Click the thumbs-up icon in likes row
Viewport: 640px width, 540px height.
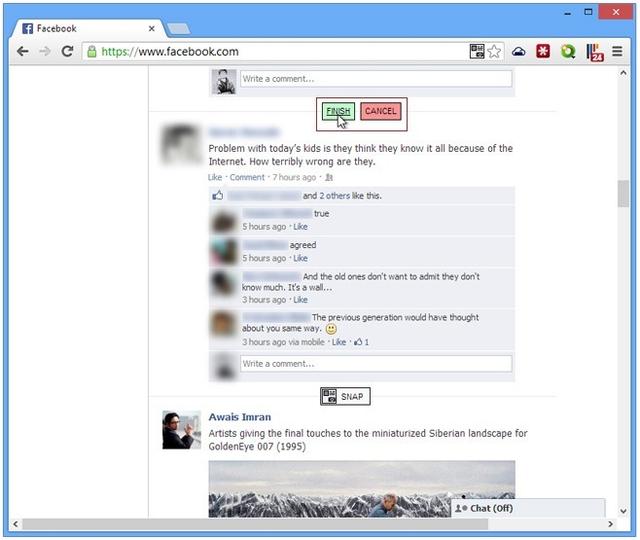point(218,195)
